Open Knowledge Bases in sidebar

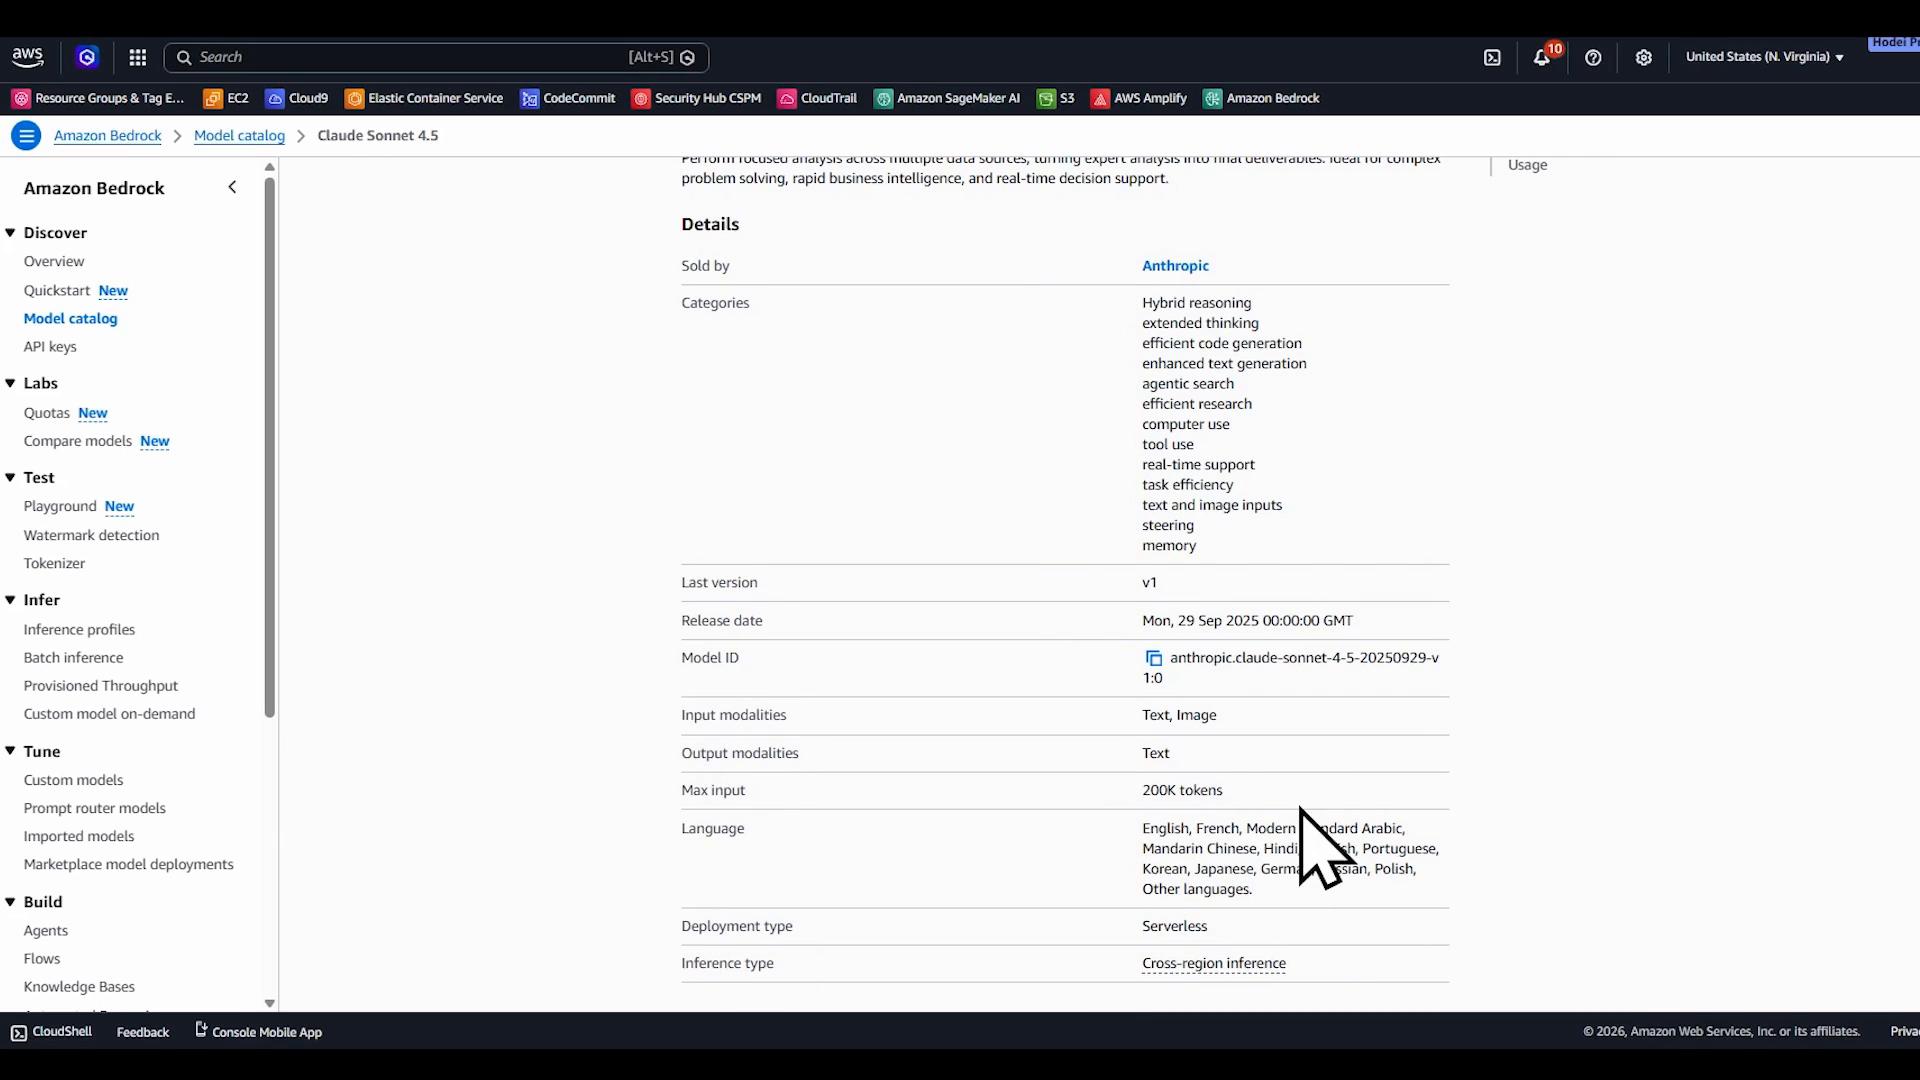[x=79, y=986]
